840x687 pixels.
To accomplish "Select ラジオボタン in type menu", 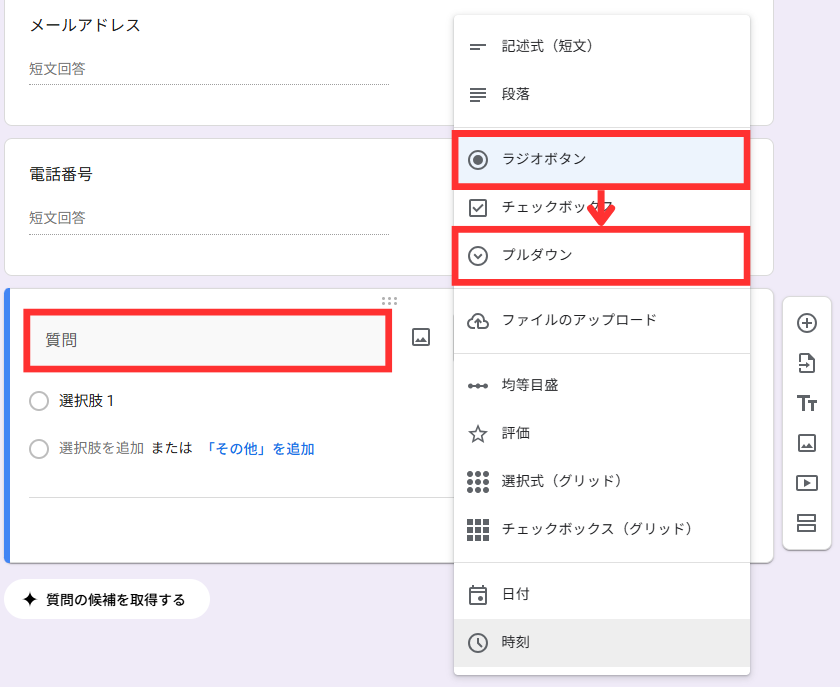I will coord(602,159).
